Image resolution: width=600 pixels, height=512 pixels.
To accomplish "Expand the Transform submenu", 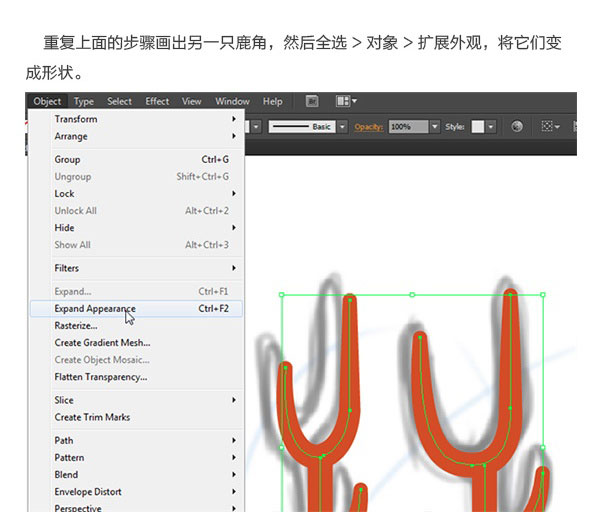I will click(136, 119).
